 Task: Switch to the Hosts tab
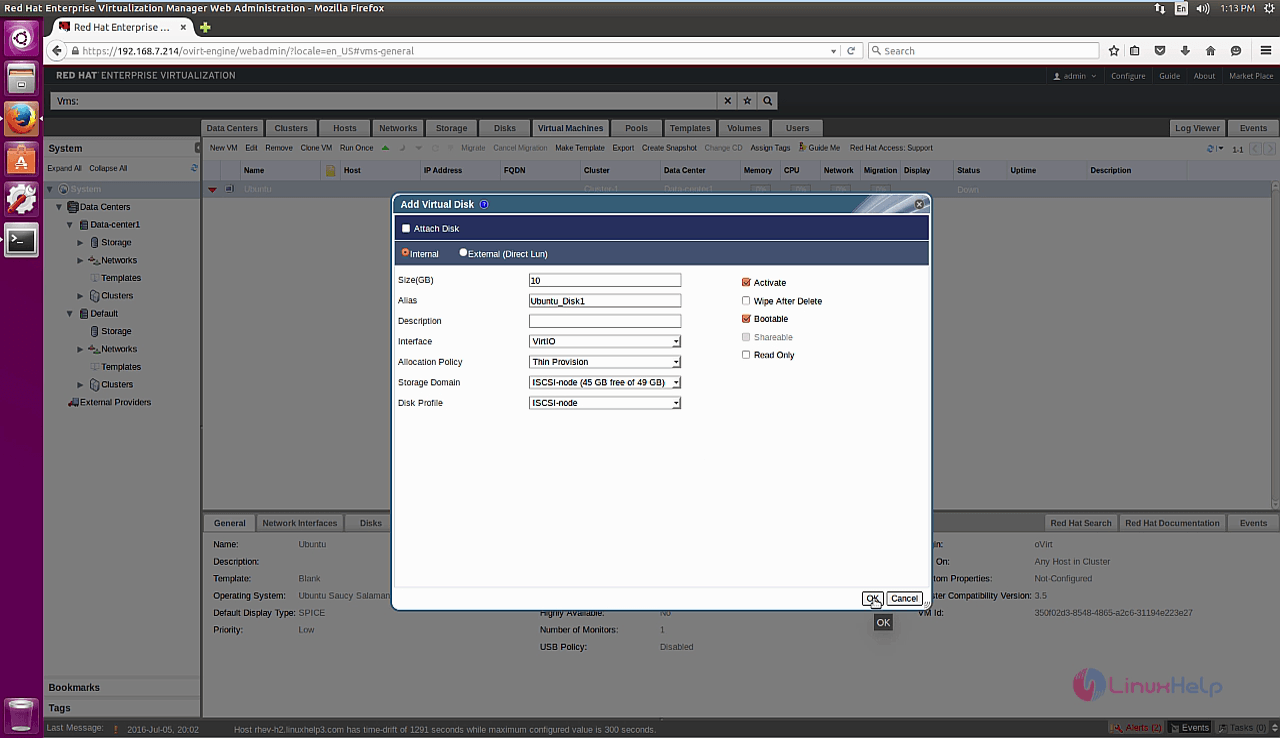point(345,128)
